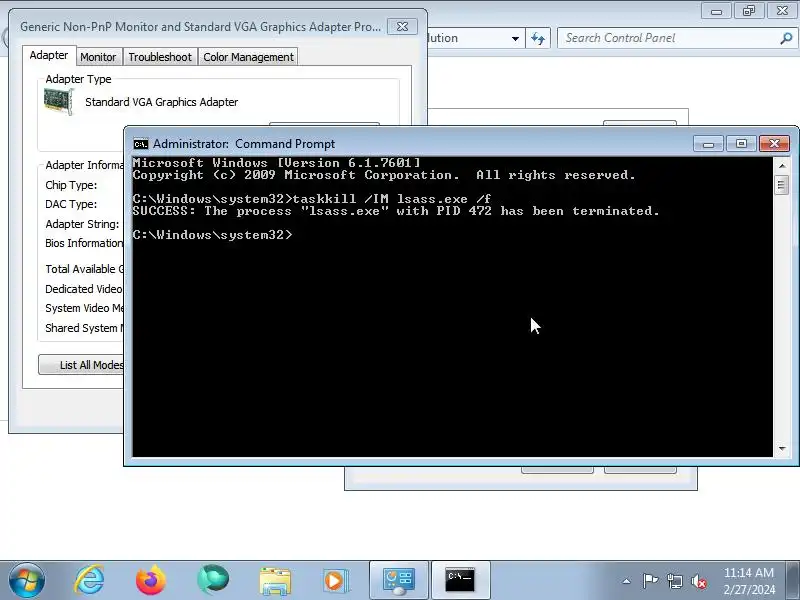
Task: Open Command Prompt title bar system icon
Action: pos(140,144)
